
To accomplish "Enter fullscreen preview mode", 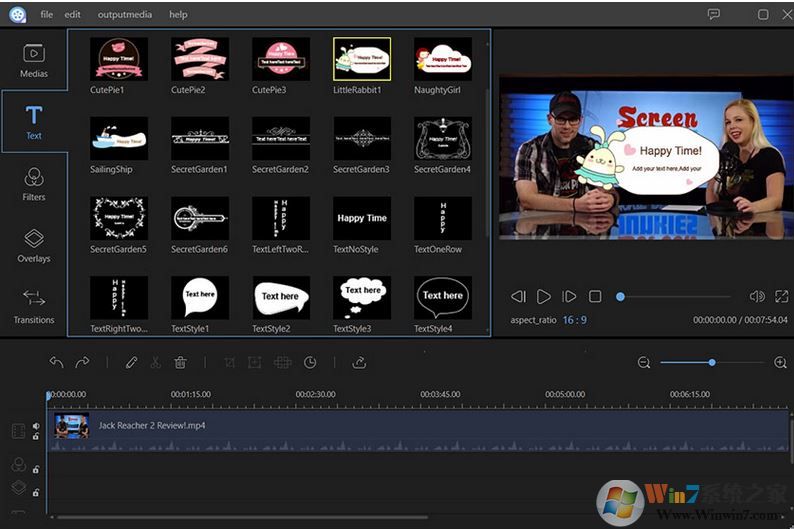I will click(782, 296).
